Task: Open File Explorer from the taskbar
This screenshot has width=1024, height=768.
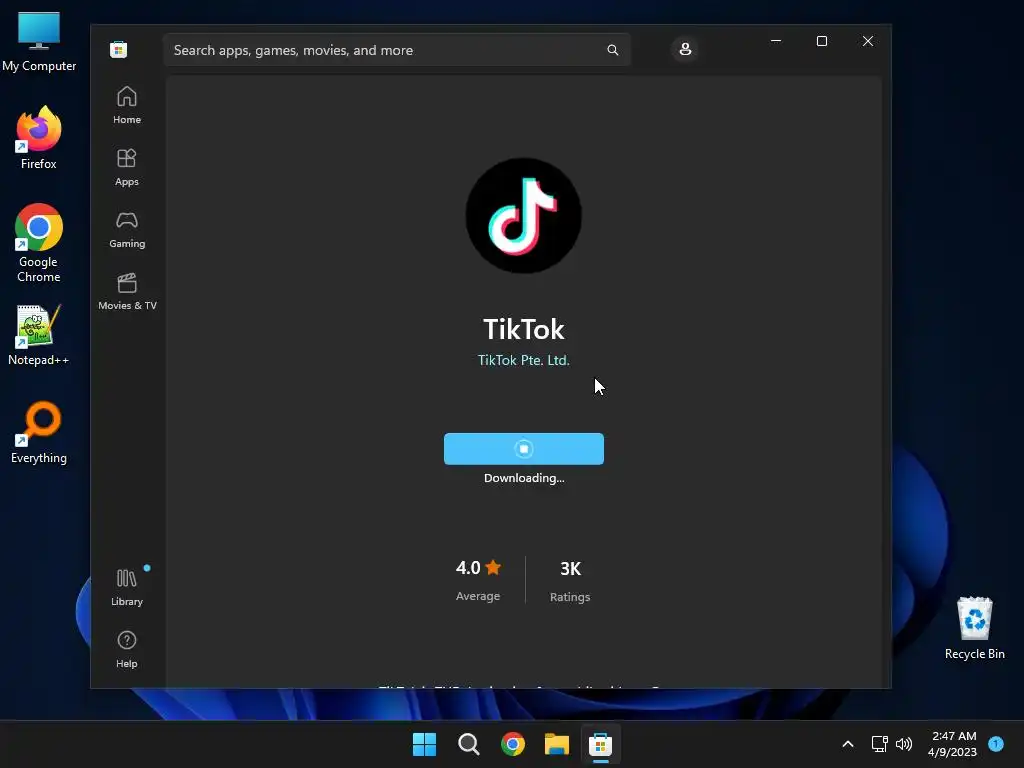Action: coord(557,744)
